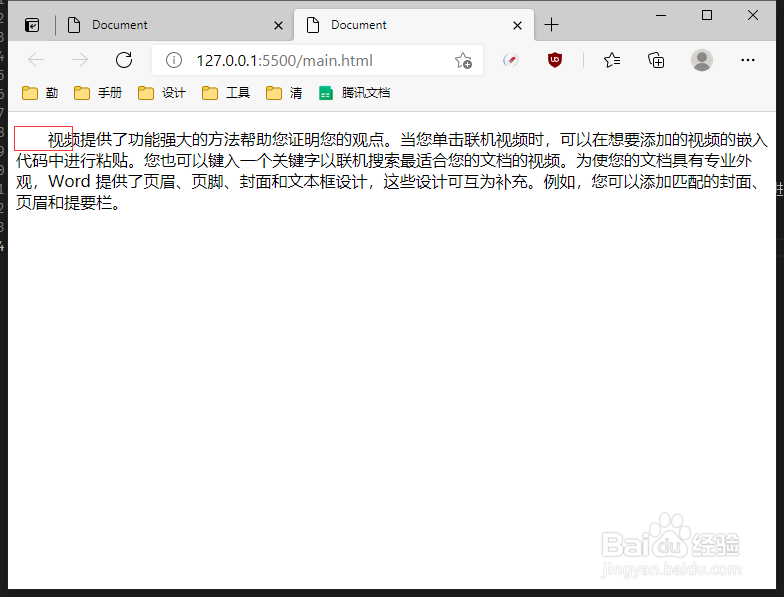Image resolution: width=784 pixels, height=597 pixels.
Task: Maximize the browser window
Action: coord(707,16)
